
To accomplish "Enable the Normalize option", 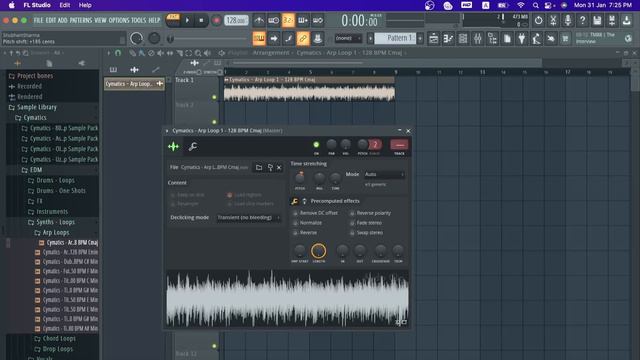I will click(x=307, y=223).
